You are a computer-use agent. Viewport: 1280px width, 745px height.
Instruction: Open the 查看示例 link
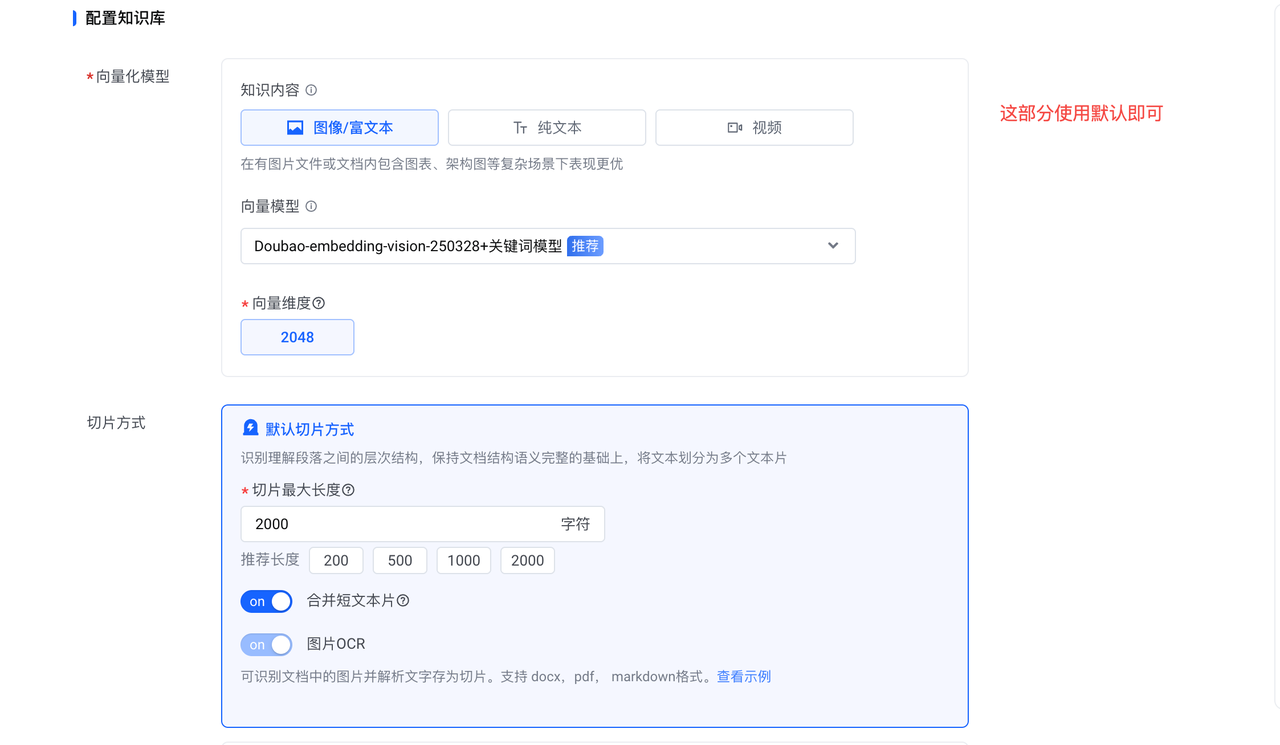pos(744,677)
